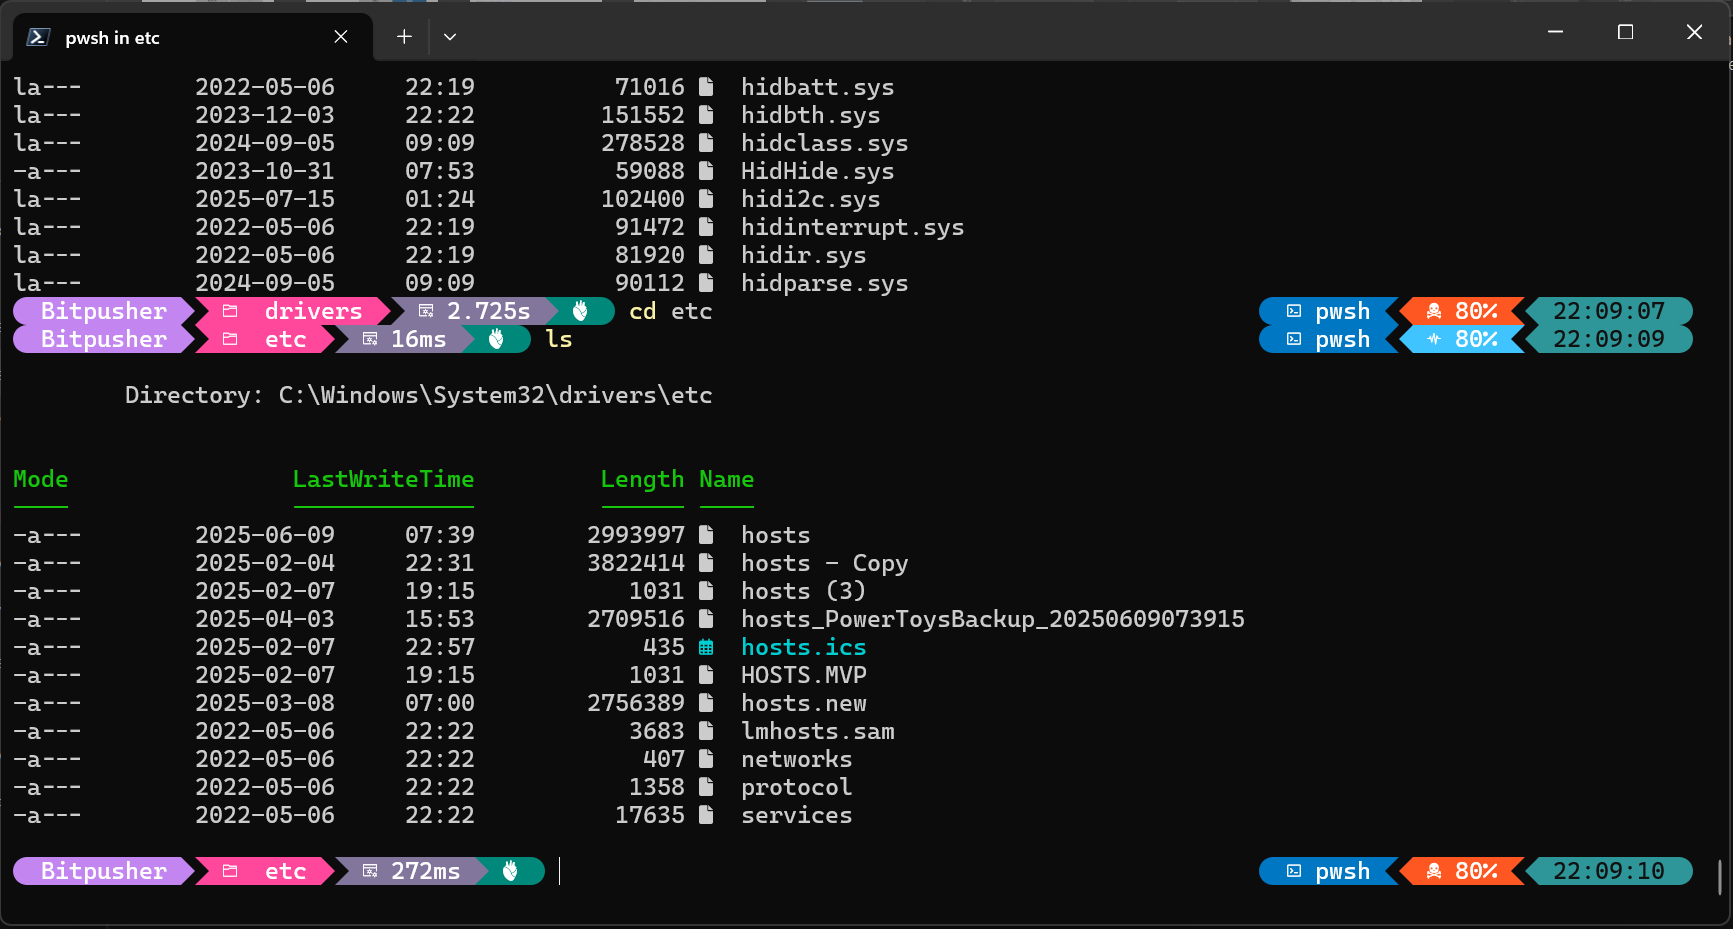Click the Name column header
1733x929 pixels.
(x=726, y=479)
